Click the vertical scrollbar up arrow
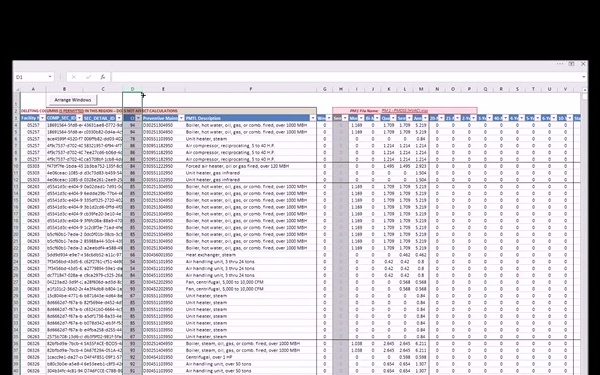The width and height of the screenshot is (600, 375). pos(585,90)
